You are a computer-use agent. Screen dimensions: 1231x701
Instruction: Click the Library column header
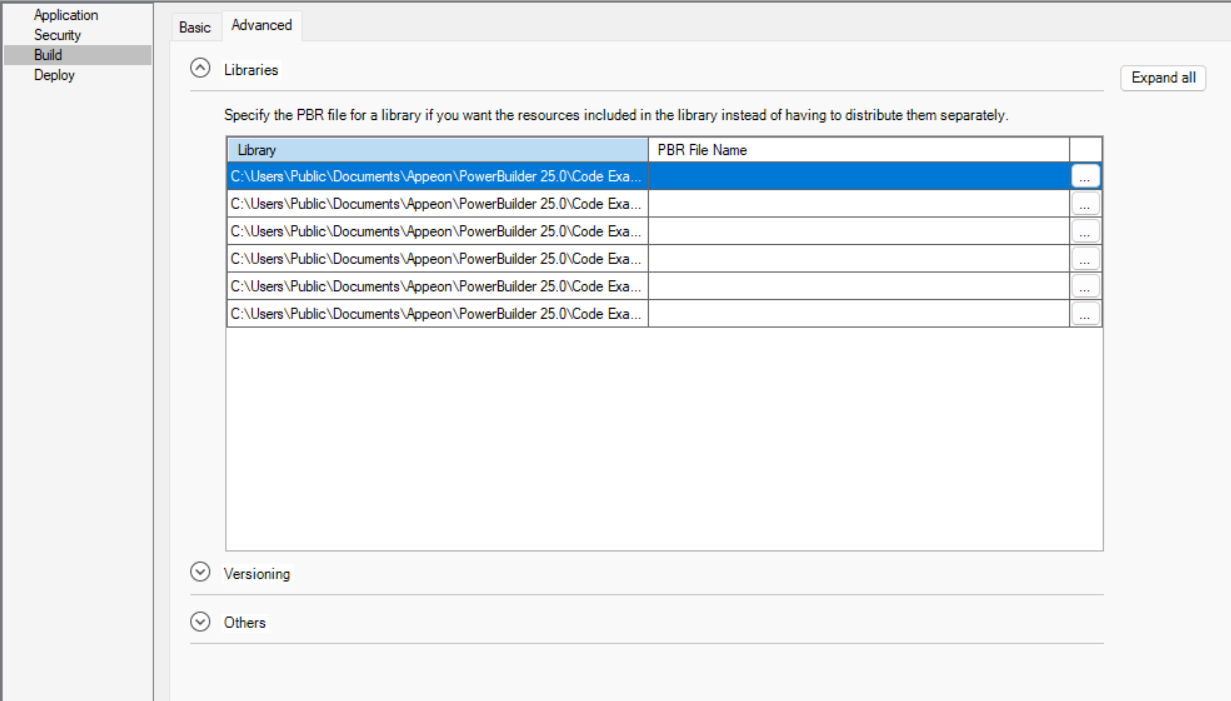[437, 150]
